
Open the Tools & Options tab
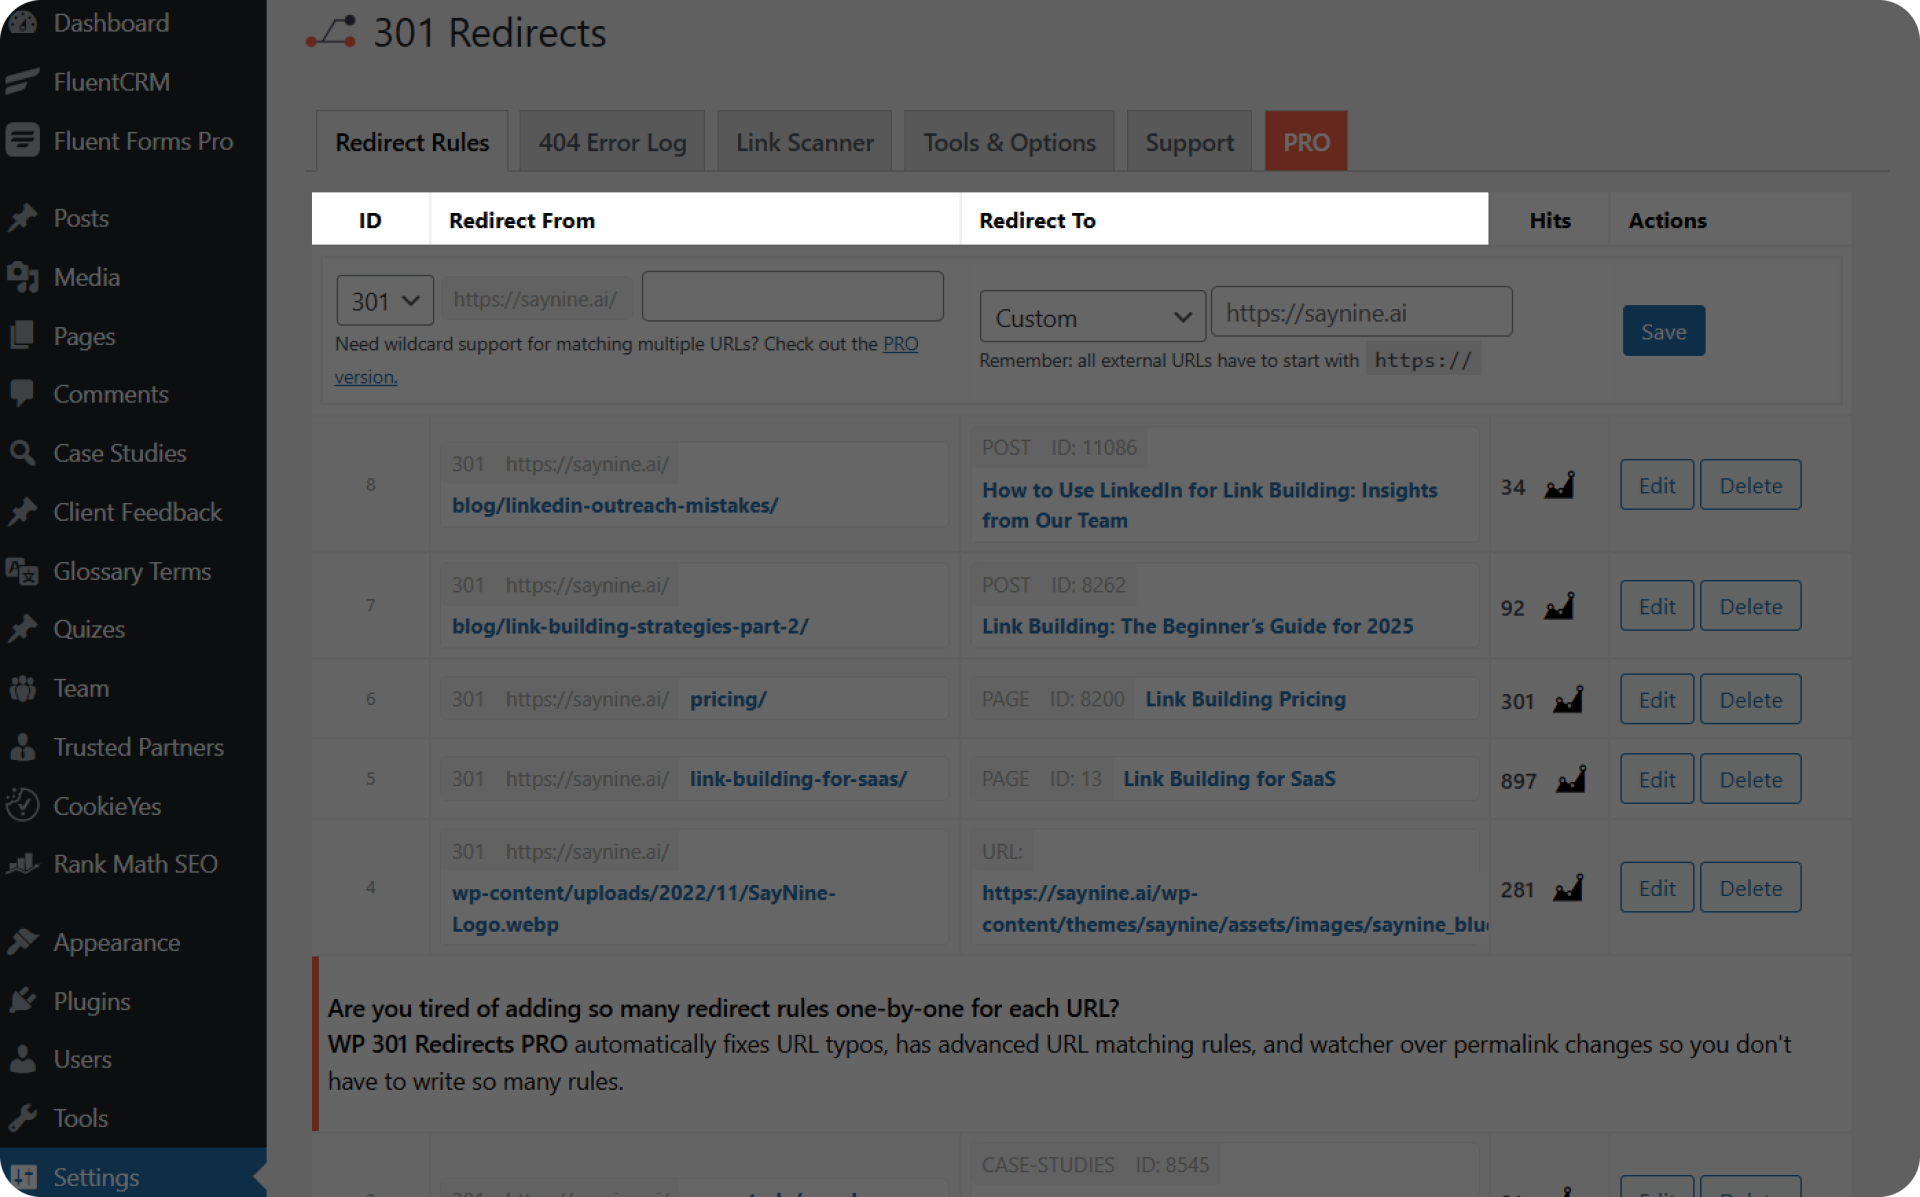tap(1009, 142)
